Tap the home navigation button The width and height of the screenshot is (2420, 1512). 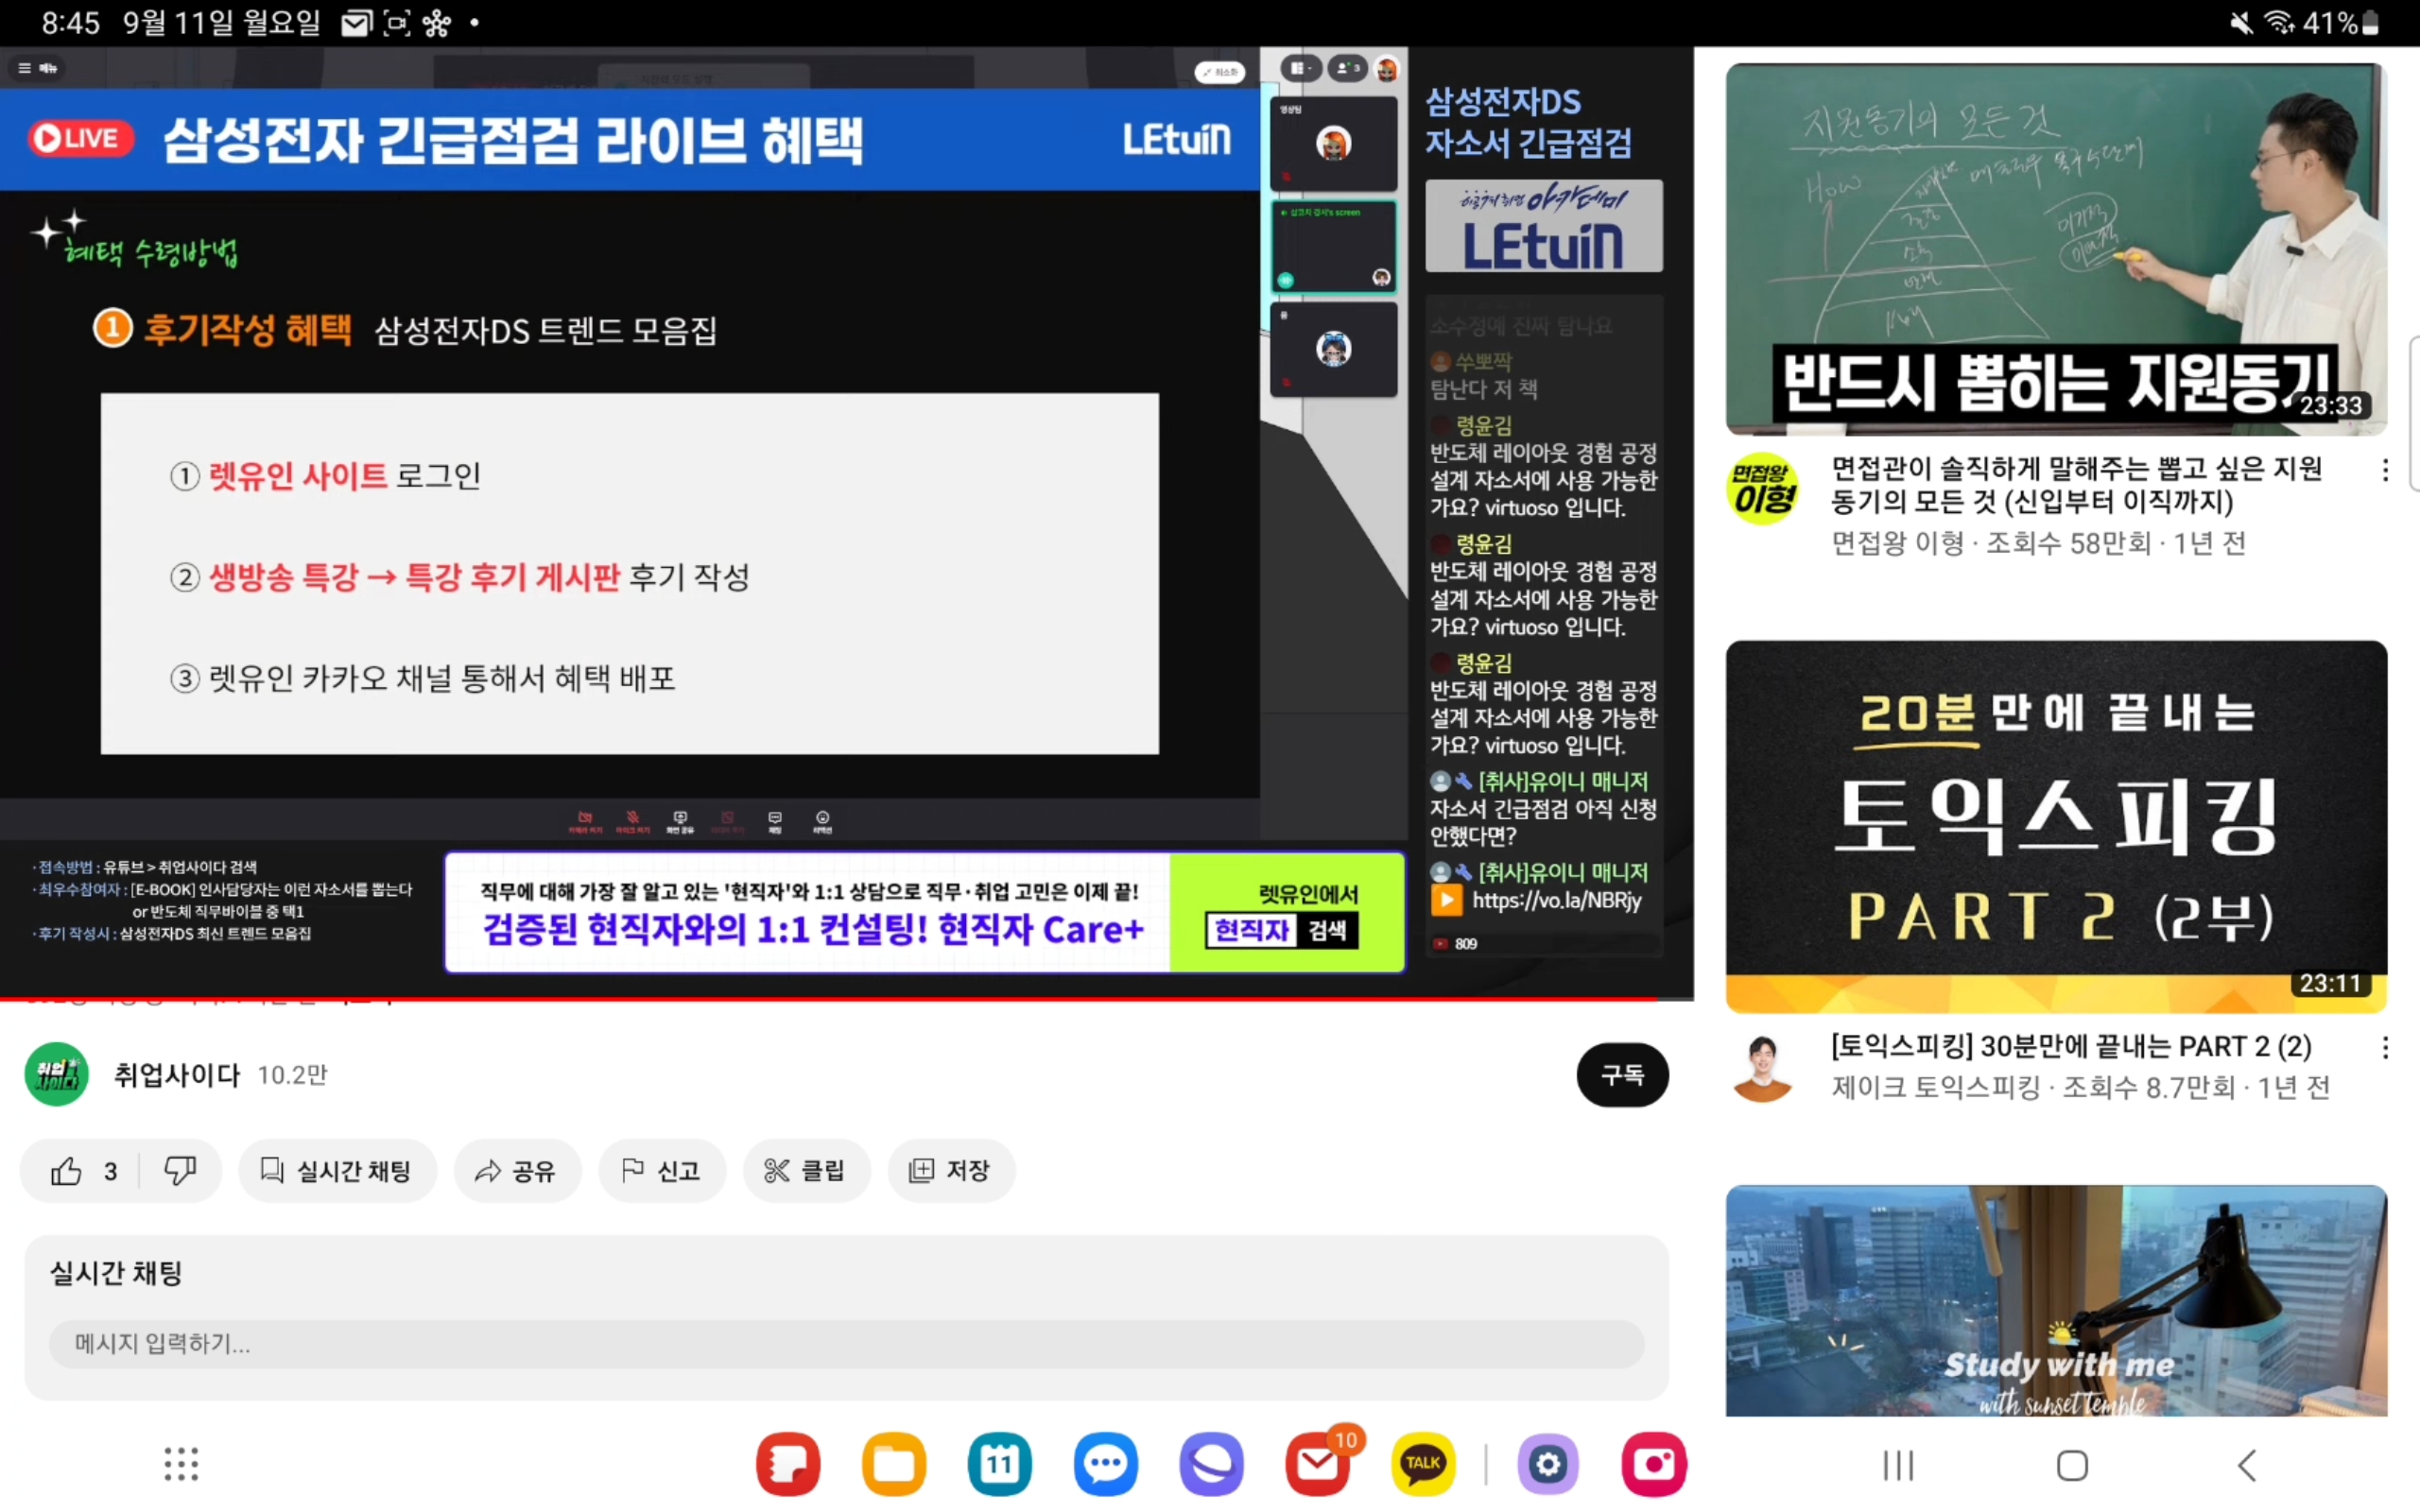point(2072,1466)
